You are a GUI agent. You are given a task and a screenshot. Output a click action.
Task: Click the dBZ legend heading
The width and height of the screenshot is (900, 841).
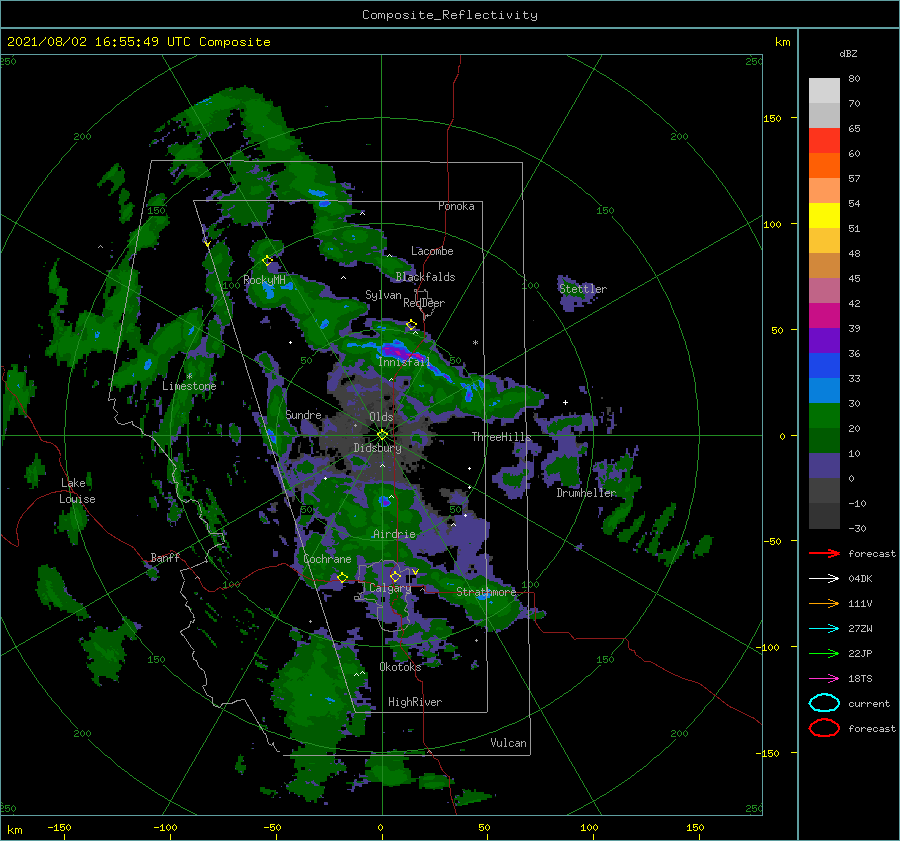[x=848, y=53]
